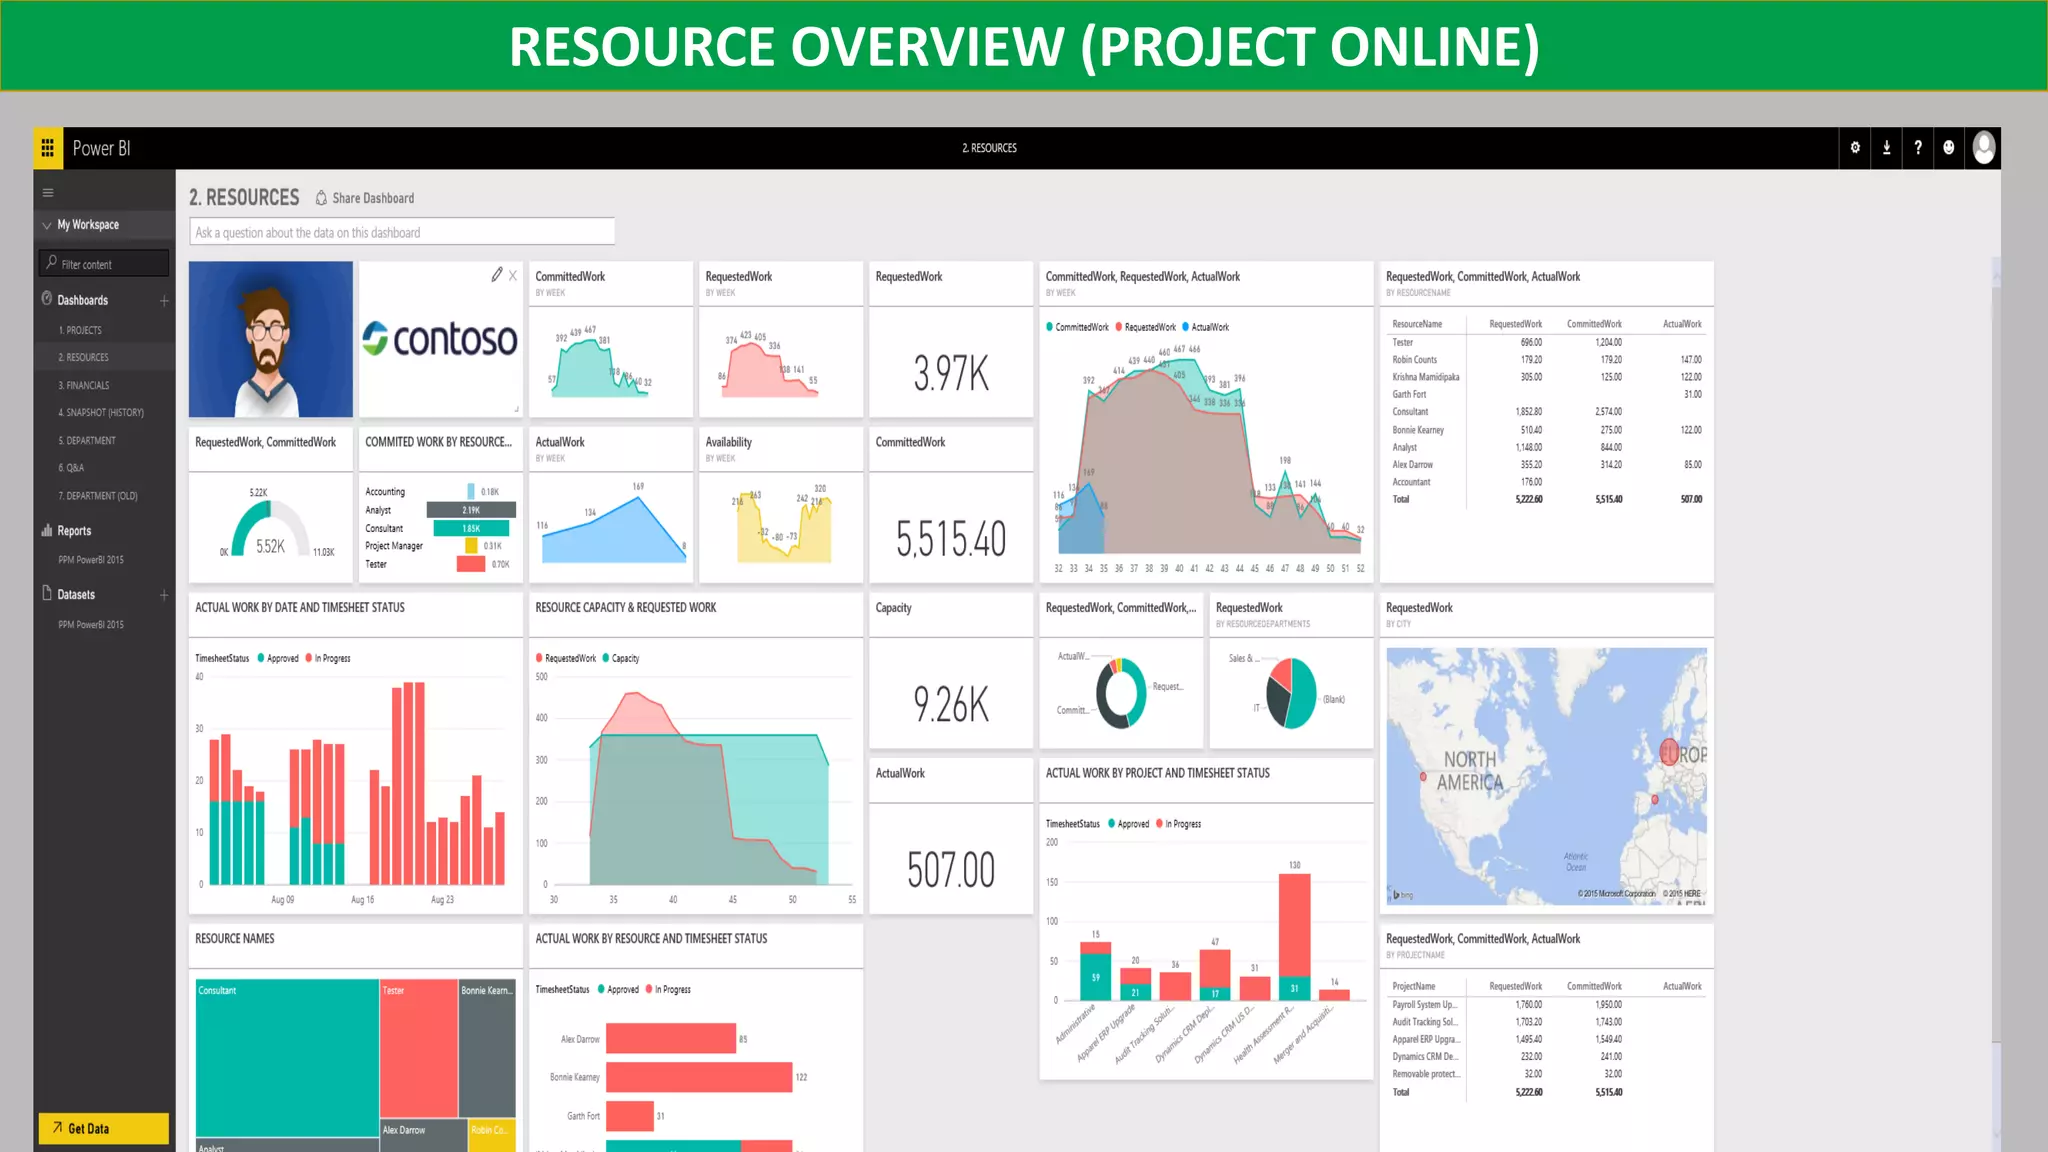Click the Get Data arrow icon
The height and width of the screenshot is (1152, 2048).
[57, 1127]
